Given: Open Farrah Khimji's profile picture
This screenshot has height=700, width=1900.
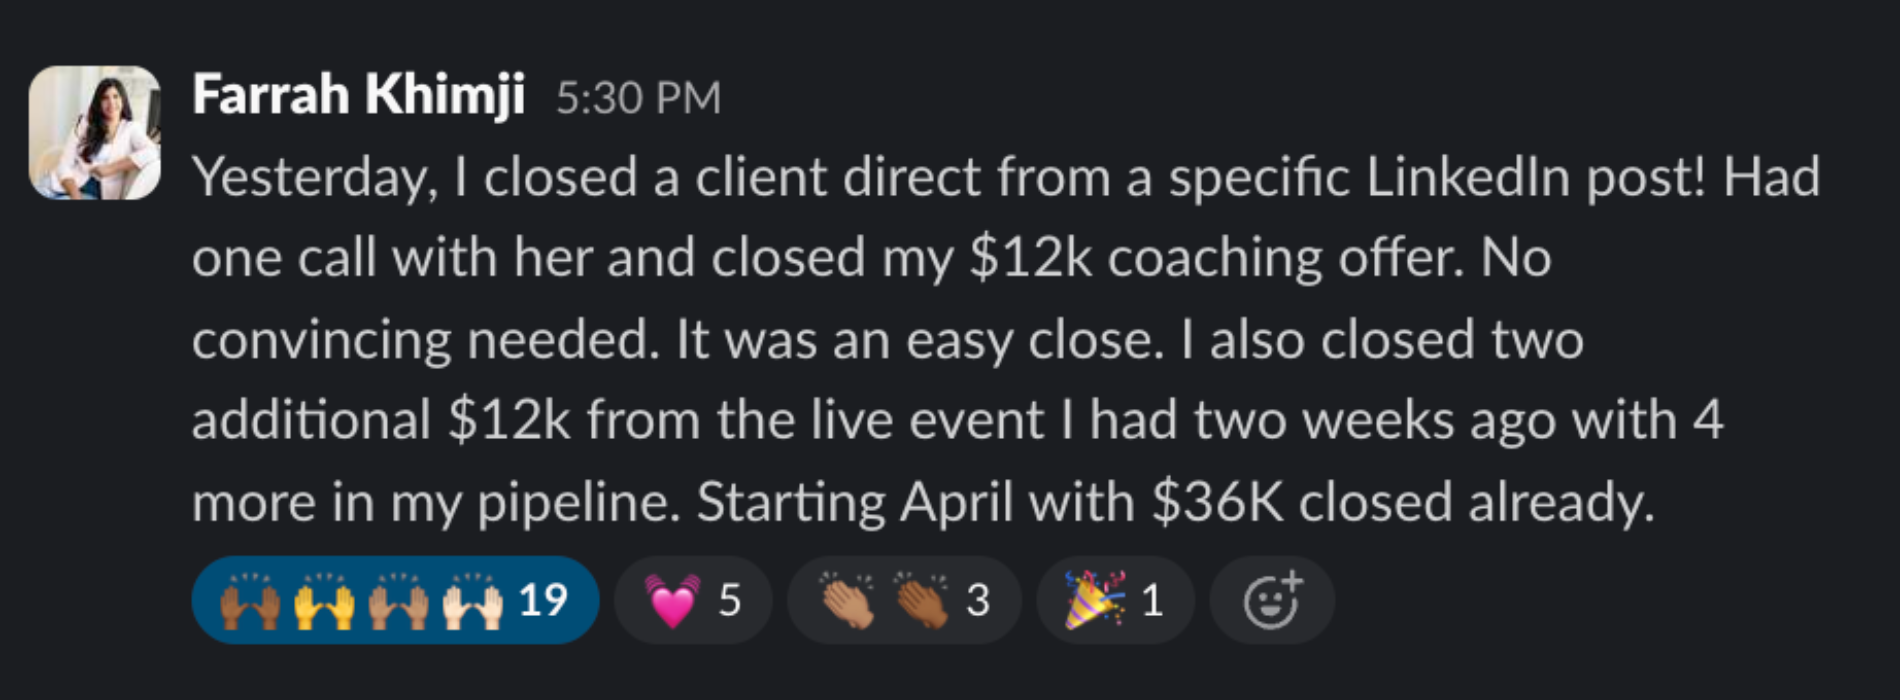Looking at the screenshot, I should pos(95,133).
